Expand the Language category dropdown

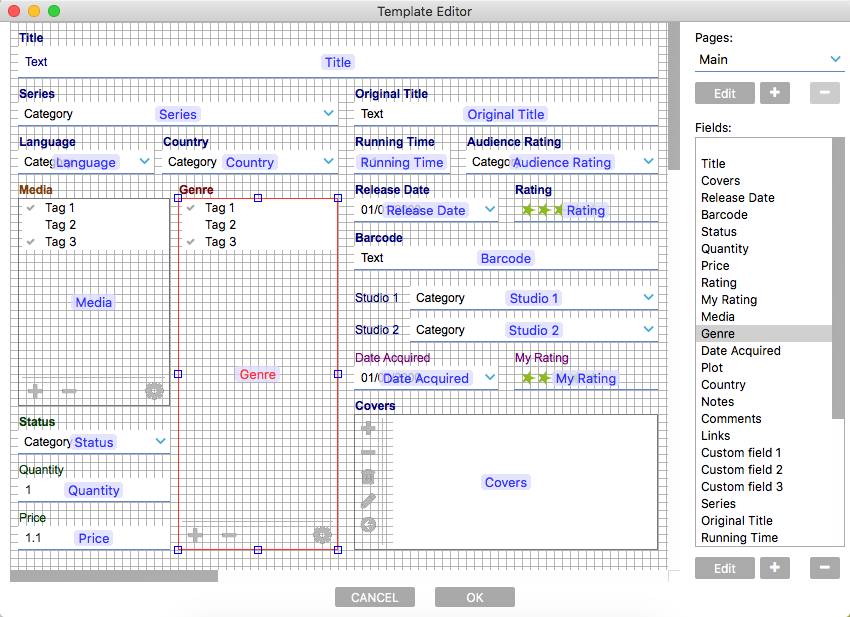[144, 161]
